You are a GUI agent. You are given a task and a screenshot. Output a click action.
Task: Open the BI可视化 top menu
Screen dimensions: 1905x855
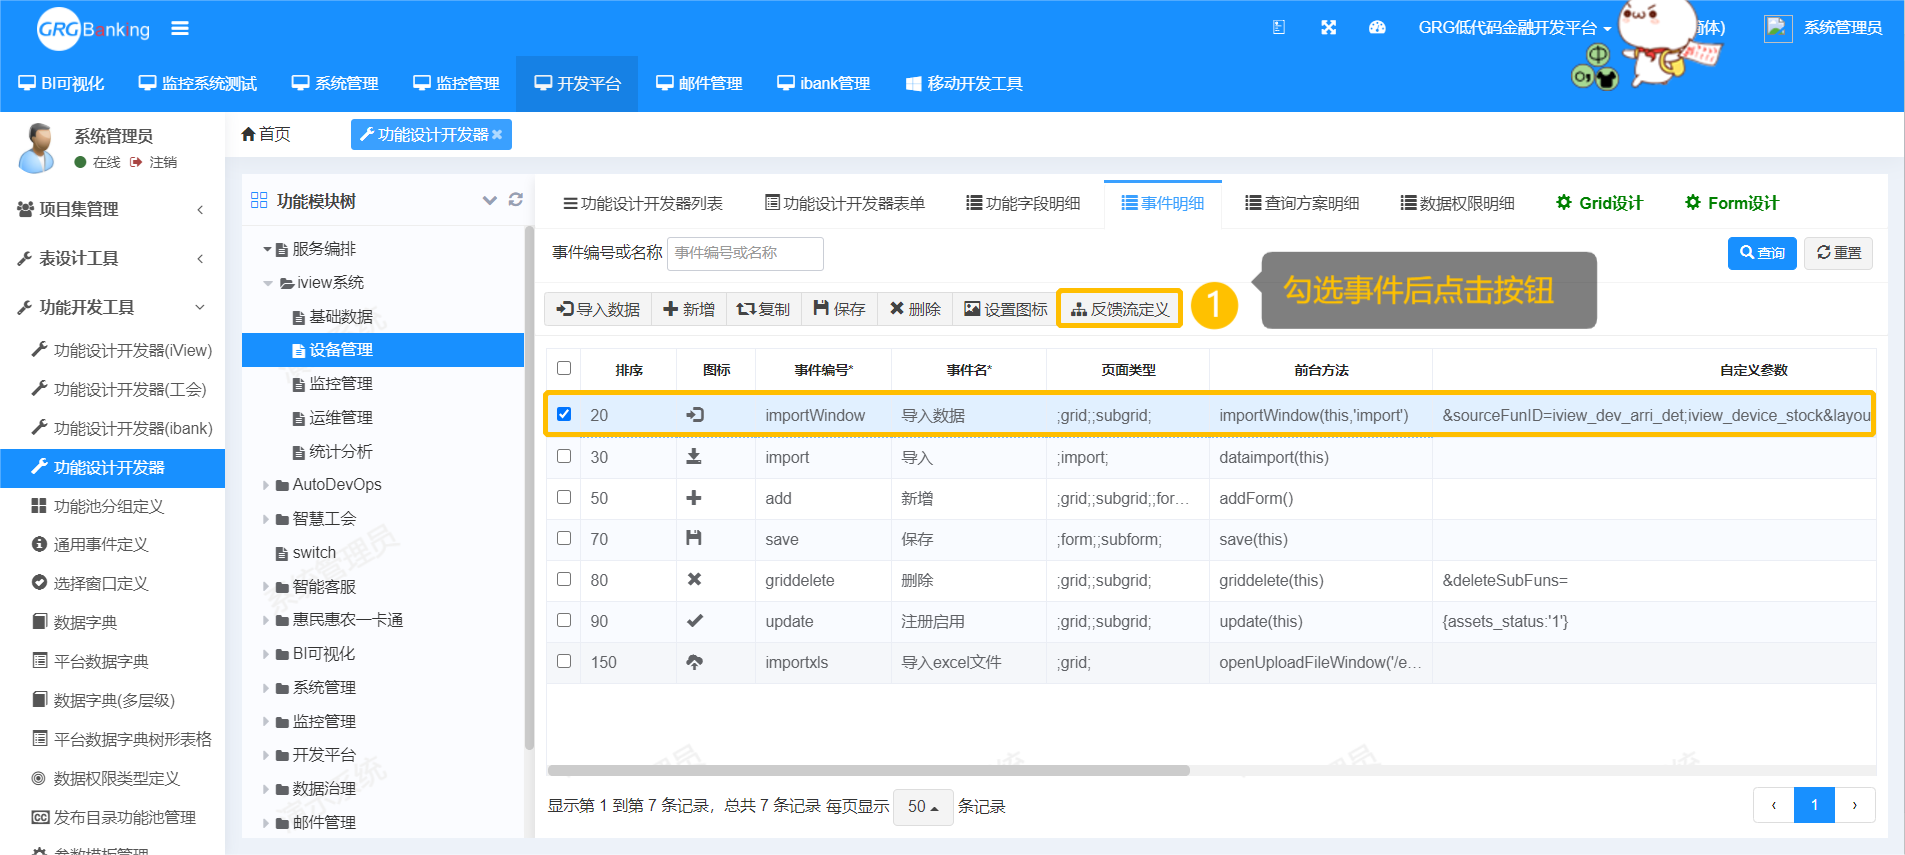(61, 83)
